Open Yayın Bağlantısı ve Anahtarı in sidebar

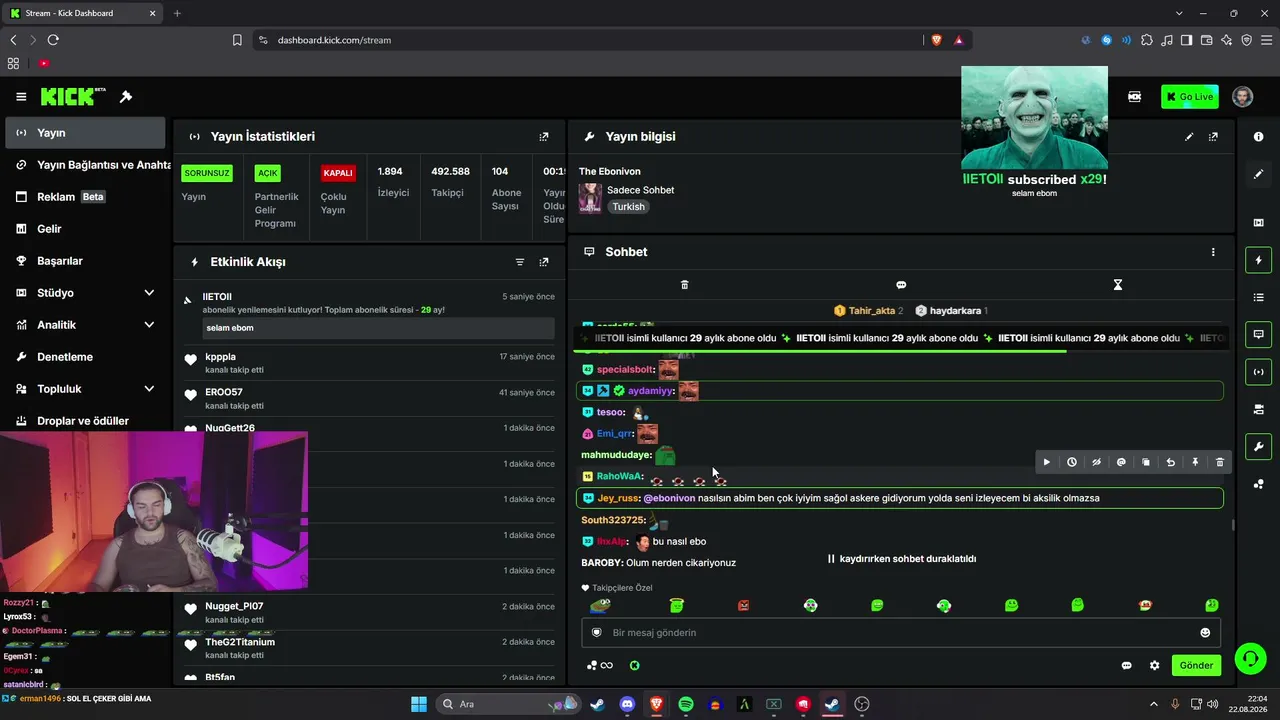[x=87, y=165]
